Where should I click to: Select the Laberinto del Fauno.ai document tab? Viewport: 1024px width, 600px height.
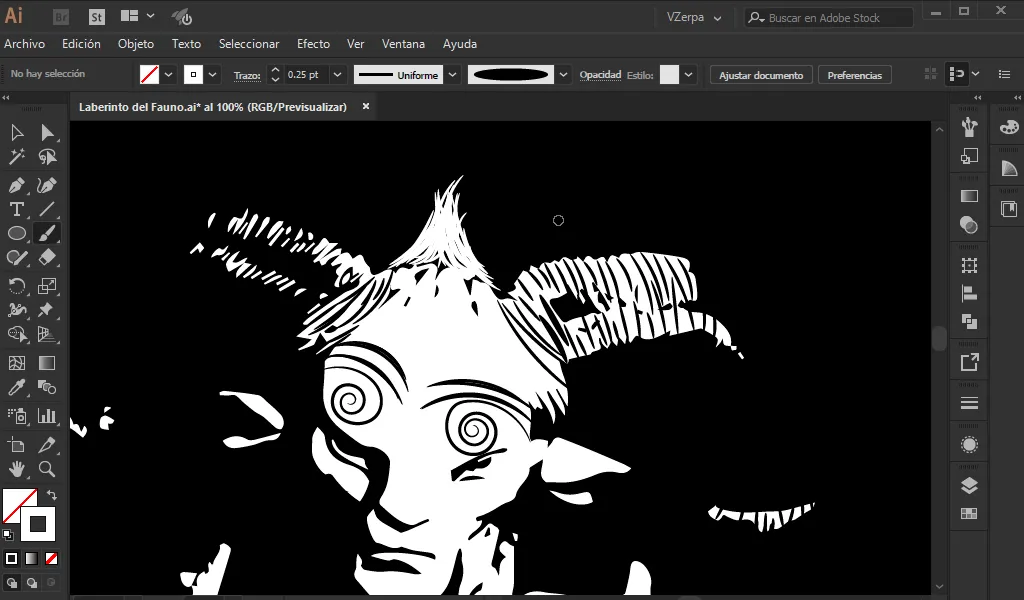(x=213, y=106)
